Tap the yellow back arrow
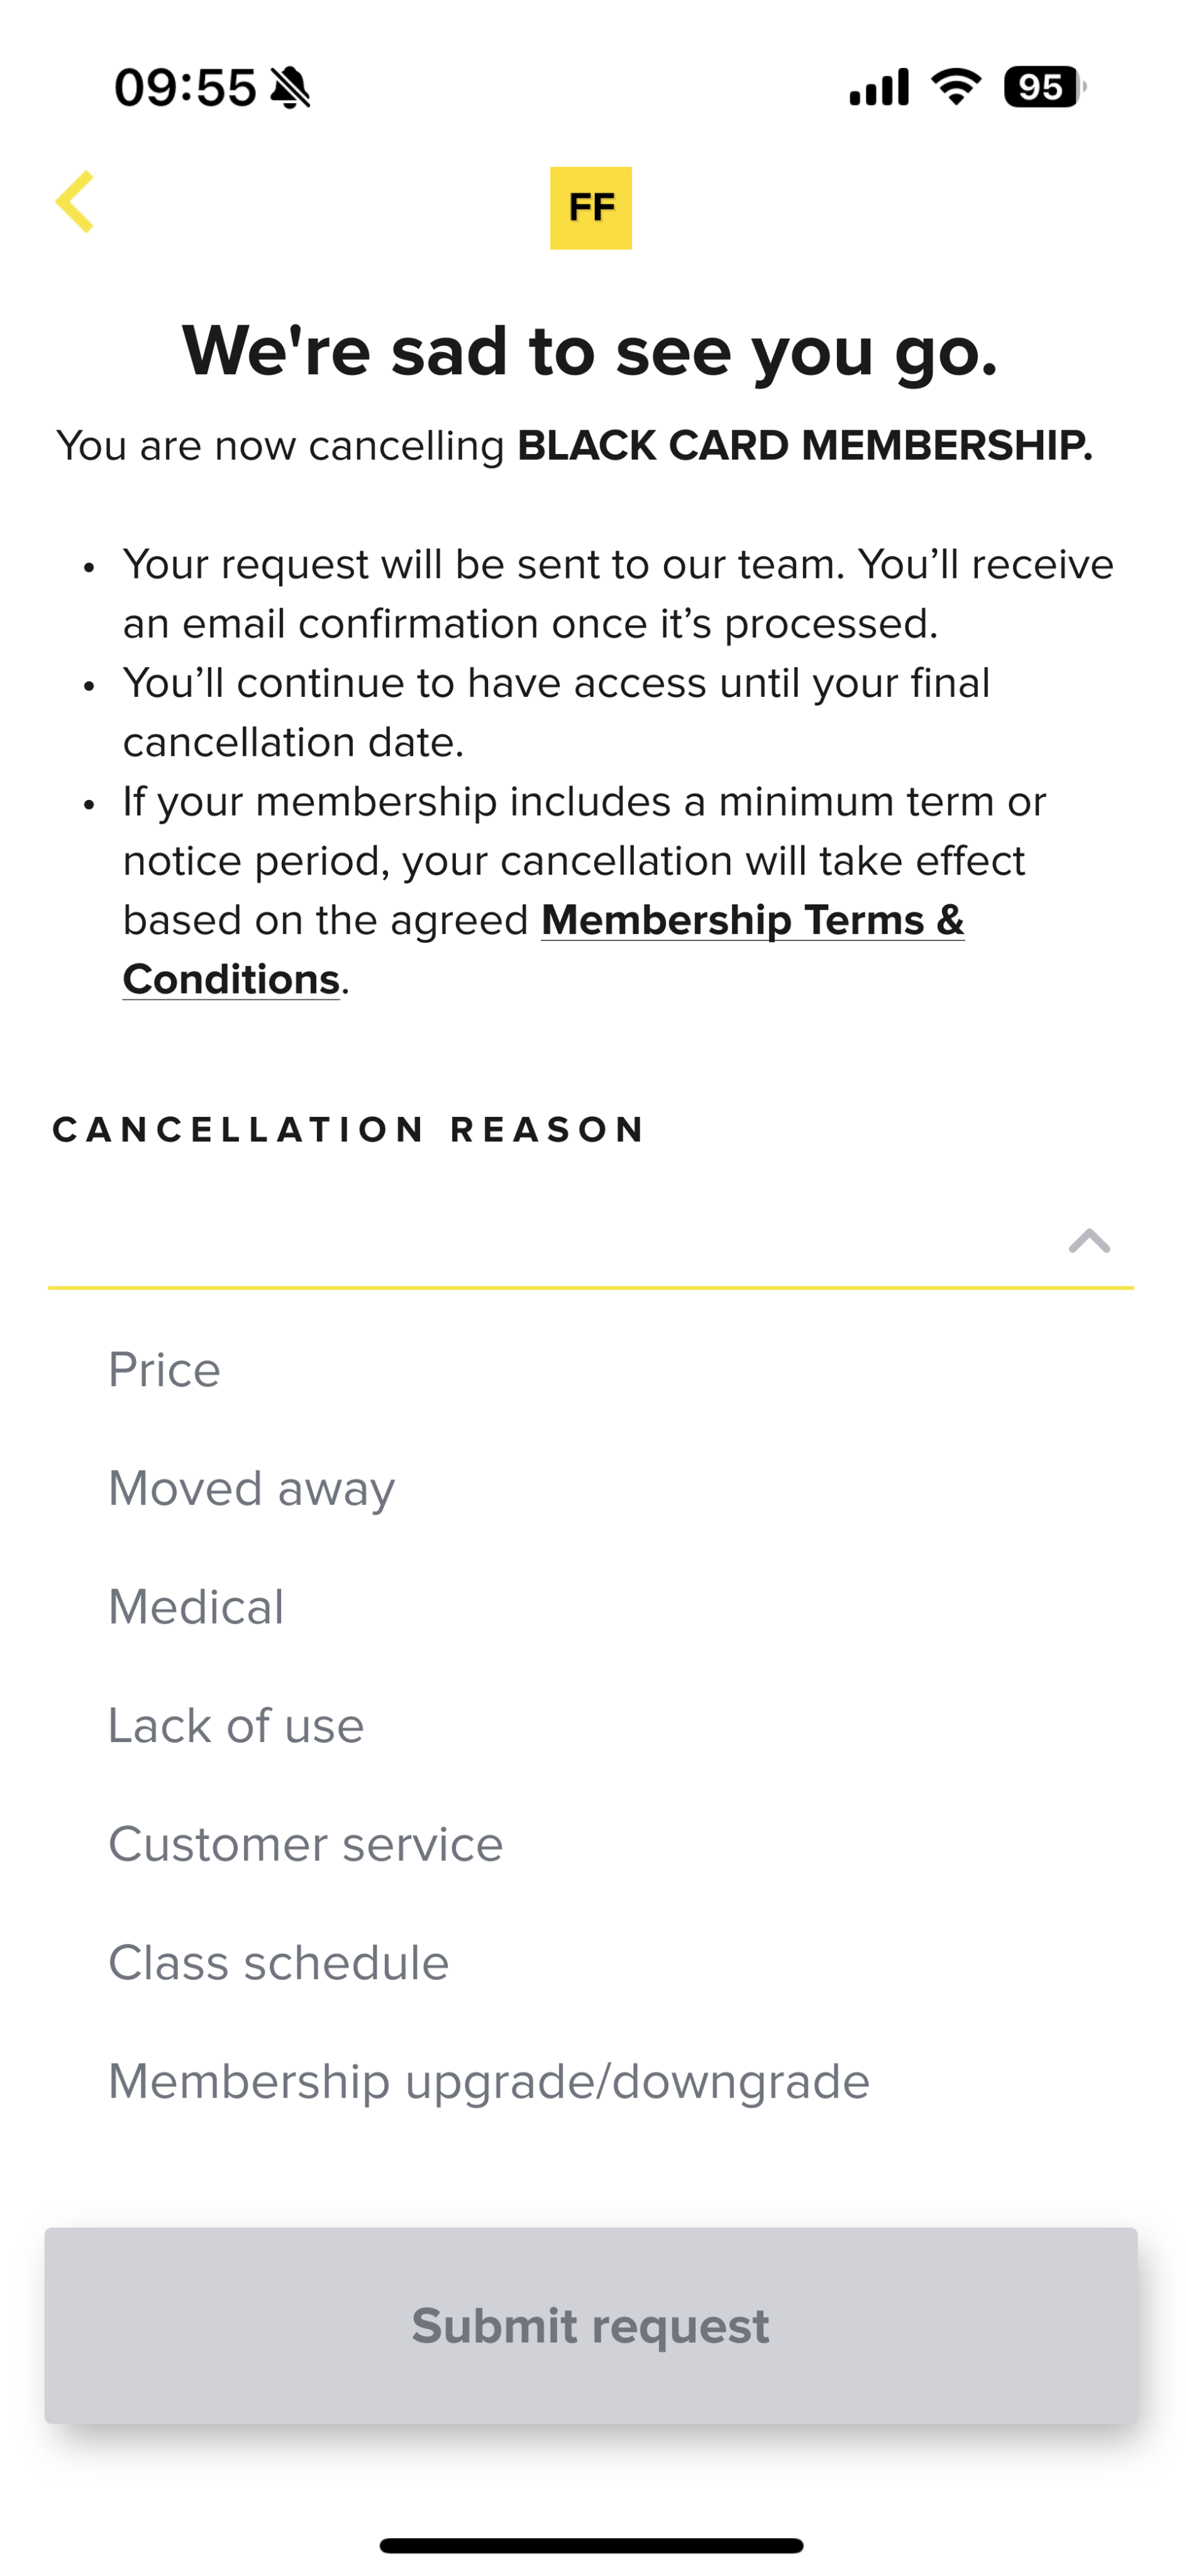Image resolution: width=1186 pixels, height=2576 pixels. coord(75,202)
